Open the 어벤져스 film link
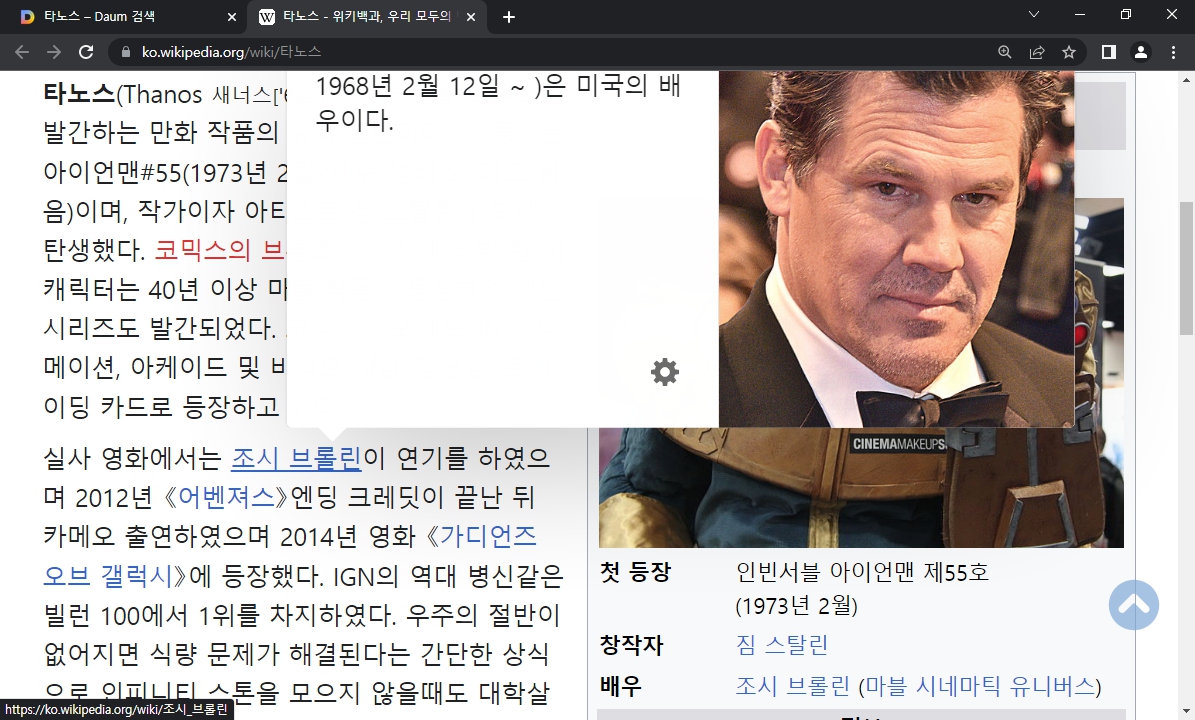This screenshot has width=1195, height=720. point(226,498)
